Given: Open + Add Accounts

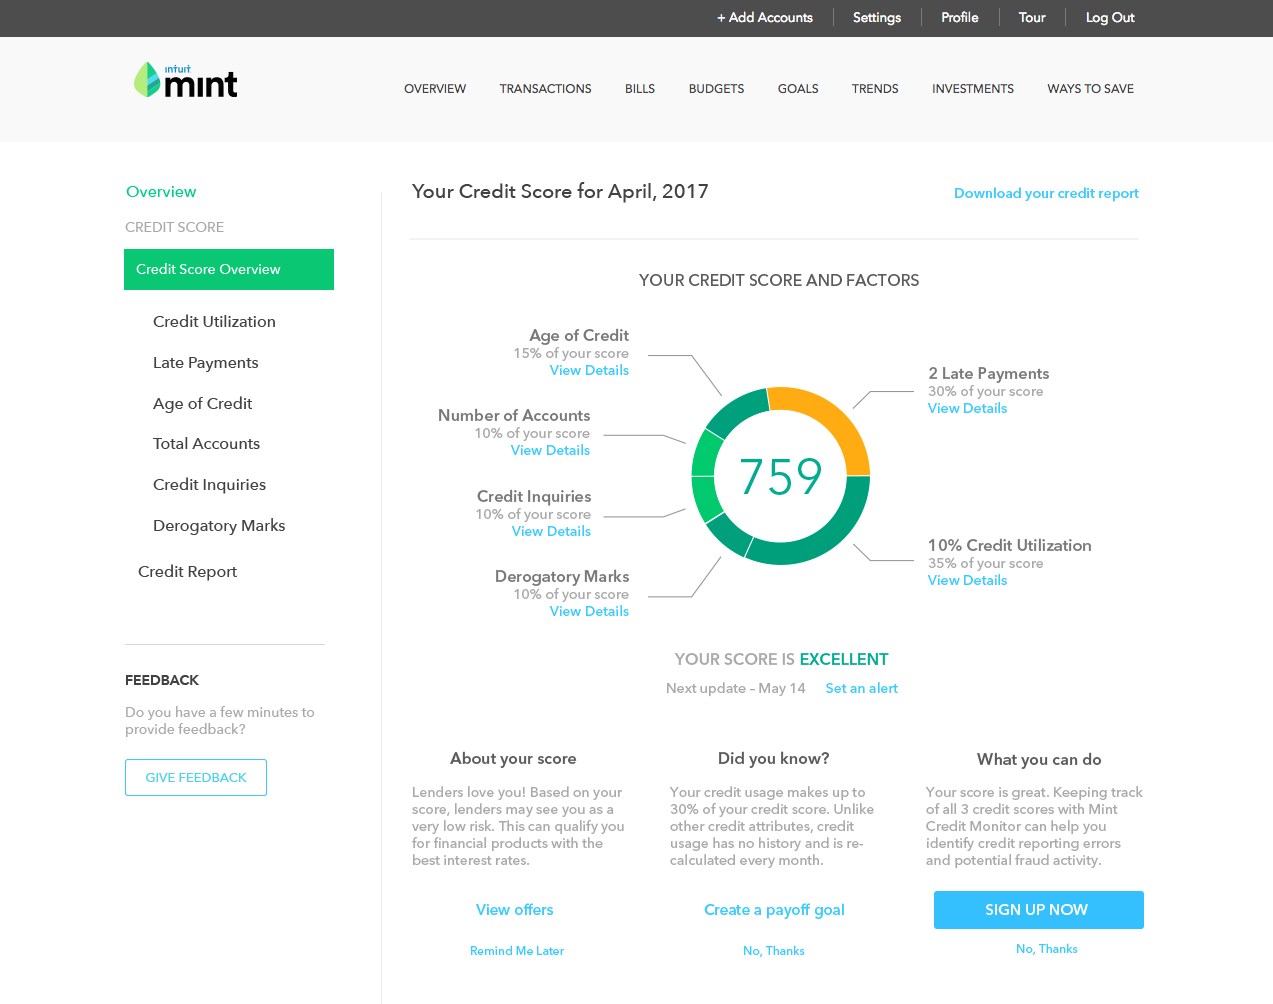Looking at the screenshot, I should click(765, 17).
